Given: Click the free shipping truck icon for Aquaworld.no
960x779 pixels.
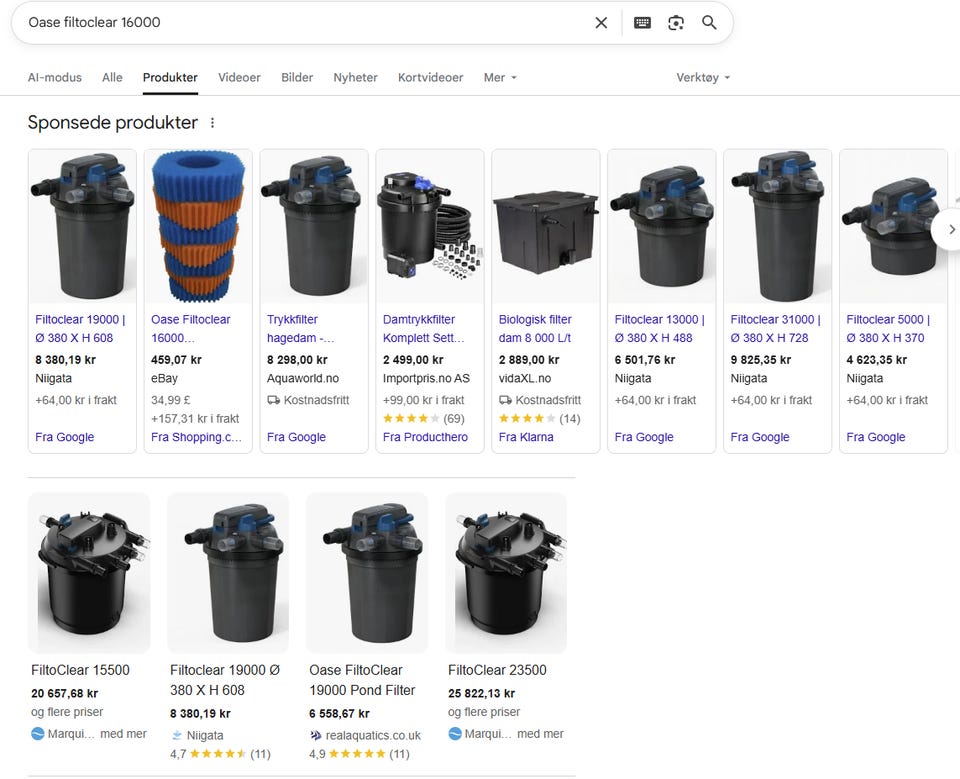Looking at the screenshot, I should (273, 400).
